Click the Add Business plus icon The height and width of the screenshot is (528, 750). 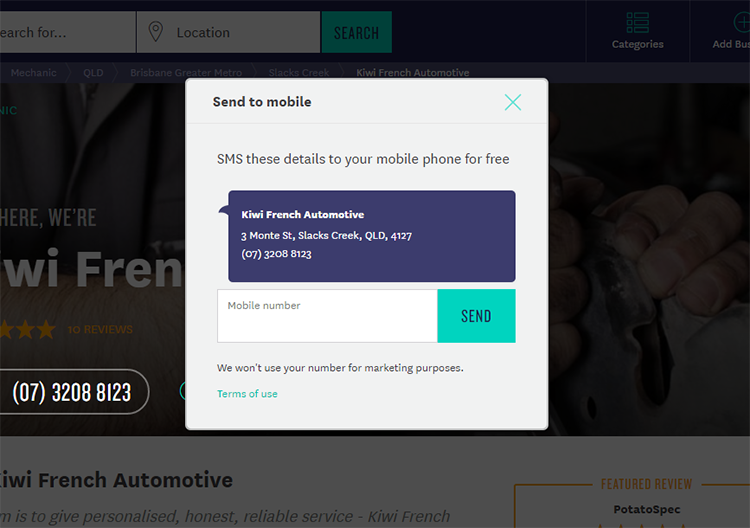click(743, 22)
